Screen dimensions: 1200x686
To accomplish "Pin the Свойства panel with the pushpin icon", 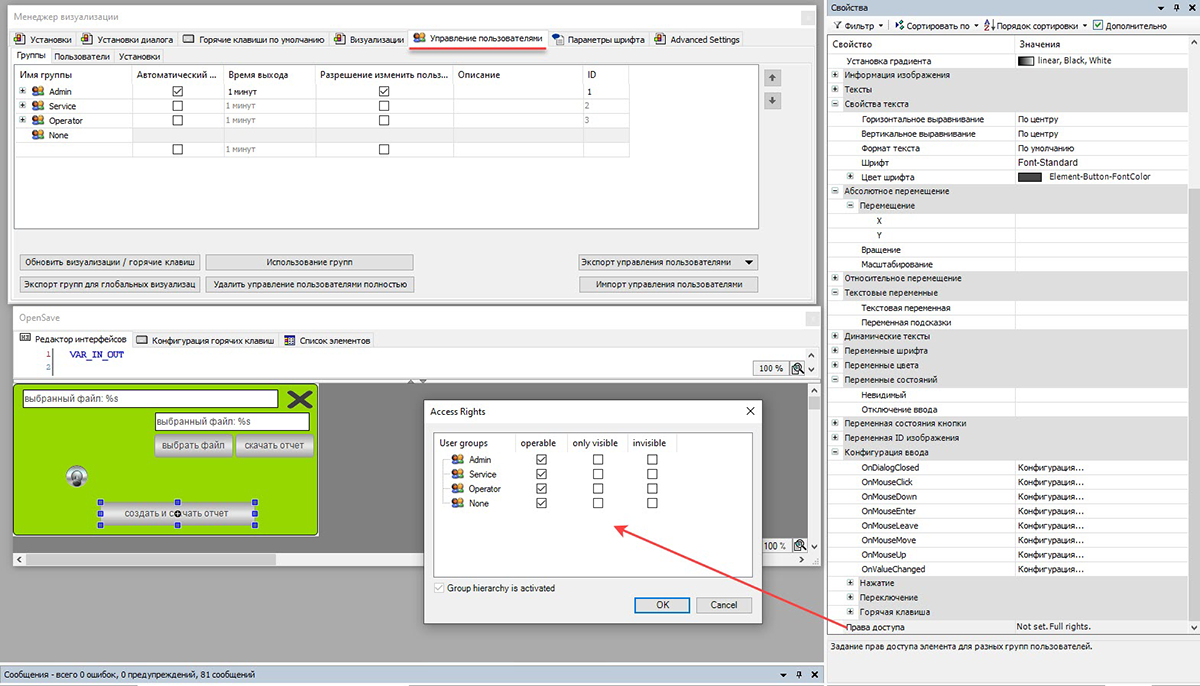I will coord(1175,8).
